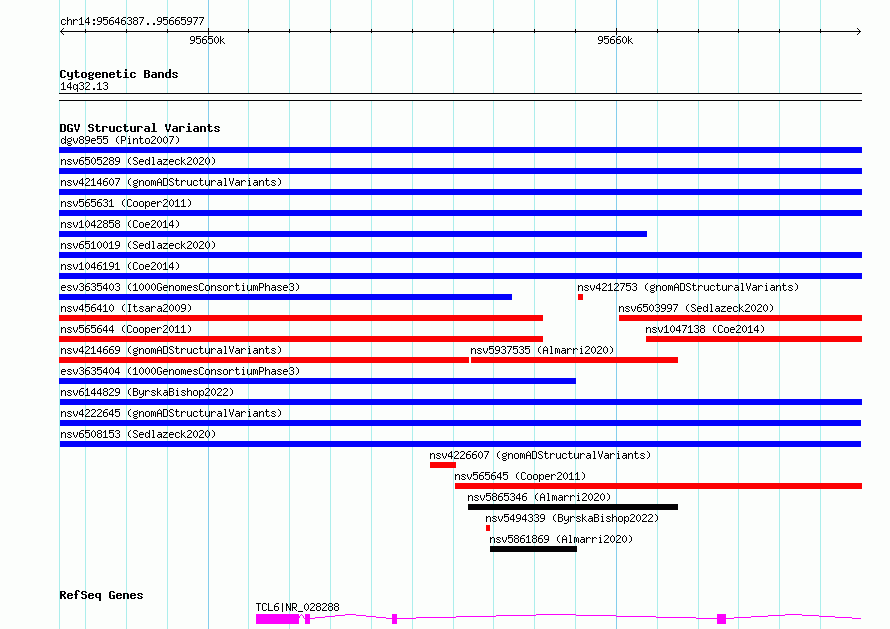This screenshot has width=890, height=629.
Task: Click the red bar under nsv5937535
Action: click(574, 360)
